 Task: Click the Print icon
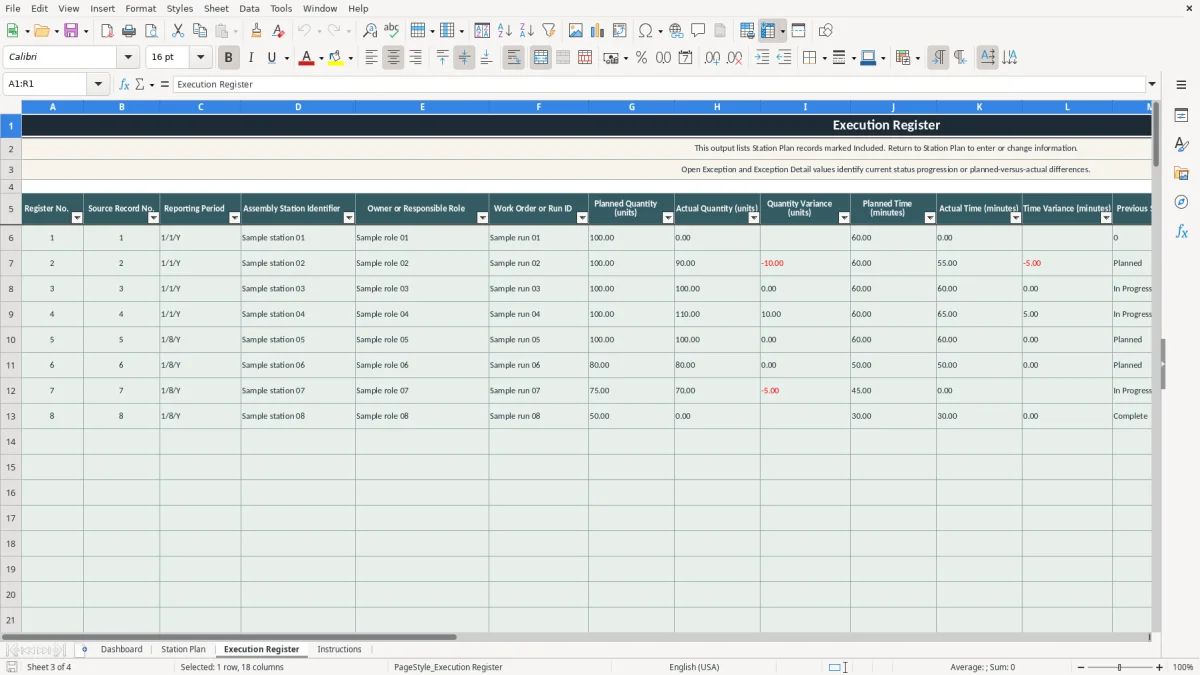[129, 31]
